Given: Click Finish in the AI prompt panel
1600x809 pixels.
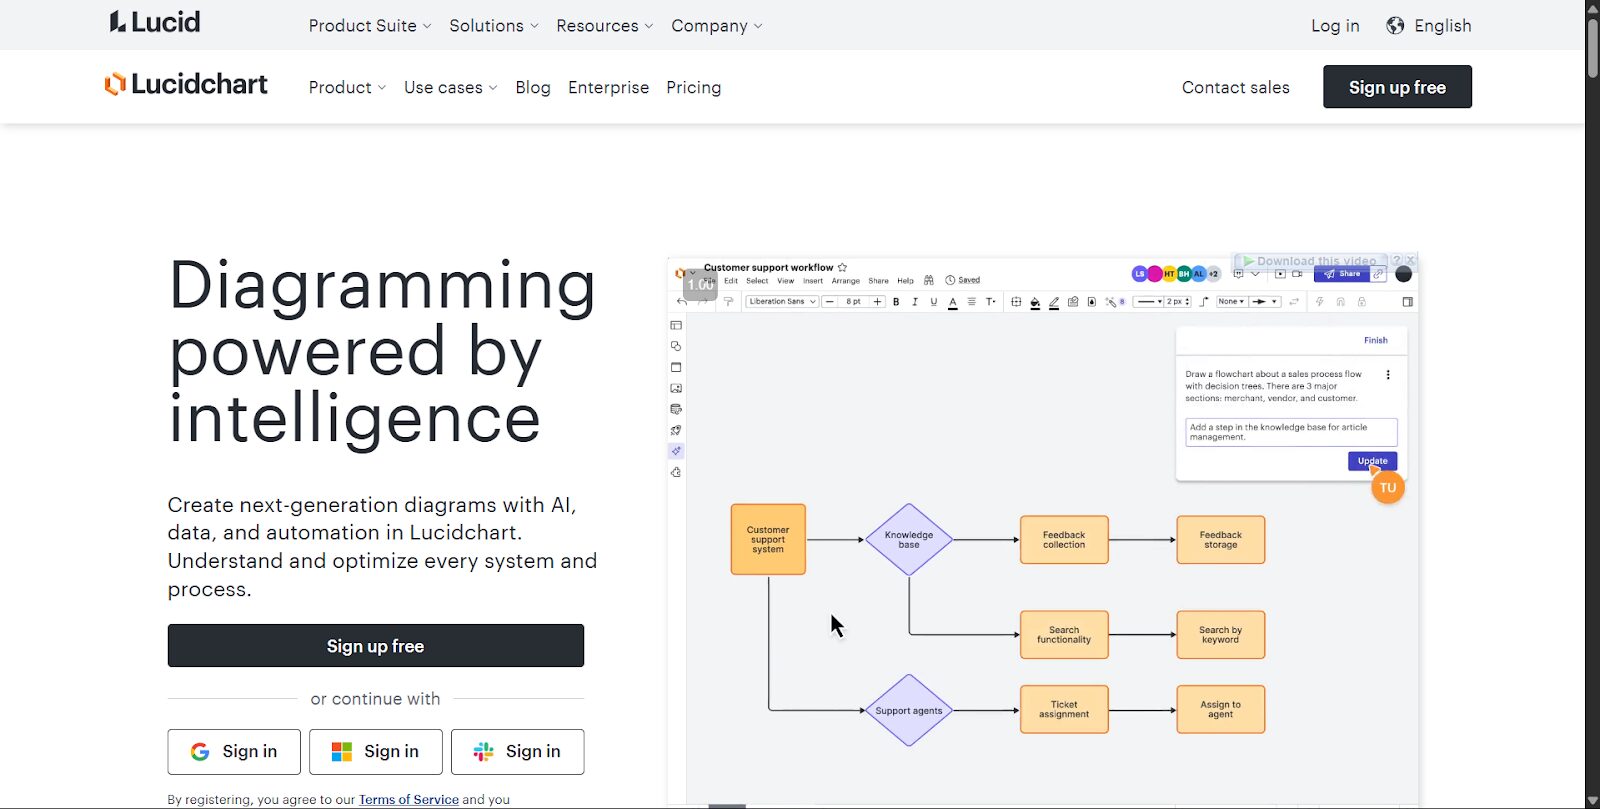Looking at the screenshot, I should [x=1376, y=340].
